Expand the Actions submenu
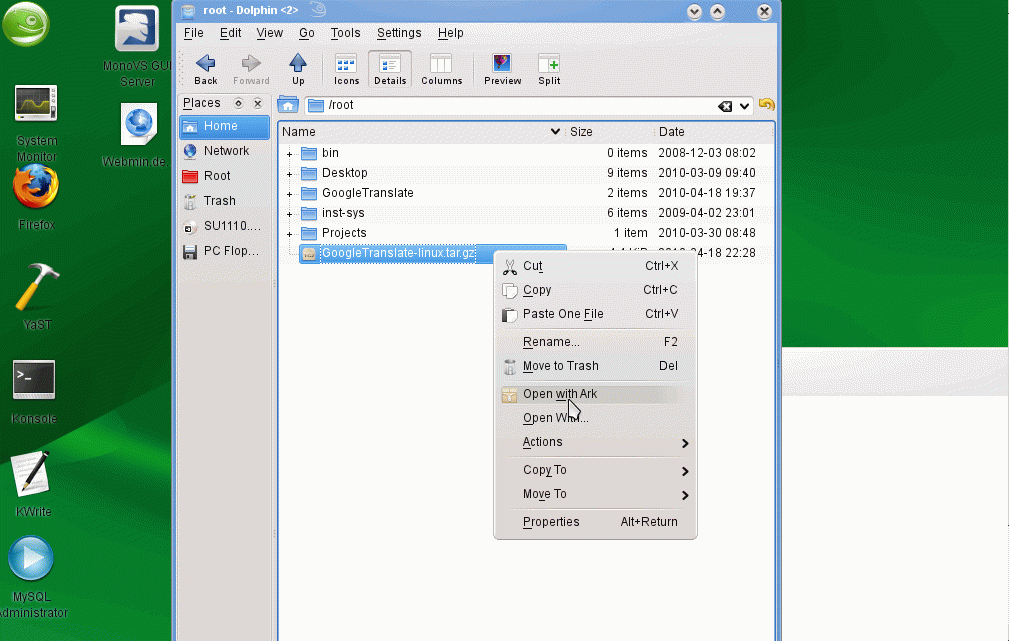Image resolution: width=1009 pixels, height=641 pixels. [595, 442]
